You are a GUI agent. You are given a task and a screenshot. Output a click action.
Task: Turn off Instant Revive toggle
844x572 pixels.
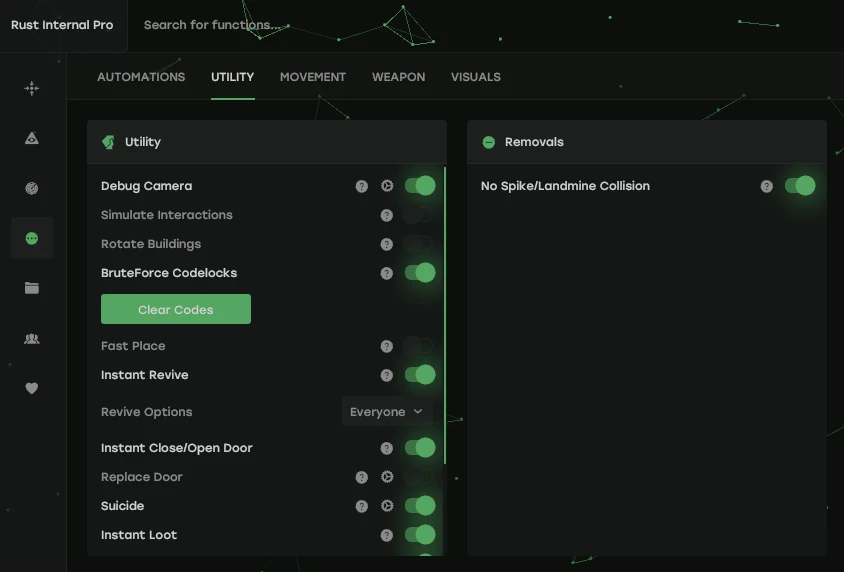click(420, 375)
